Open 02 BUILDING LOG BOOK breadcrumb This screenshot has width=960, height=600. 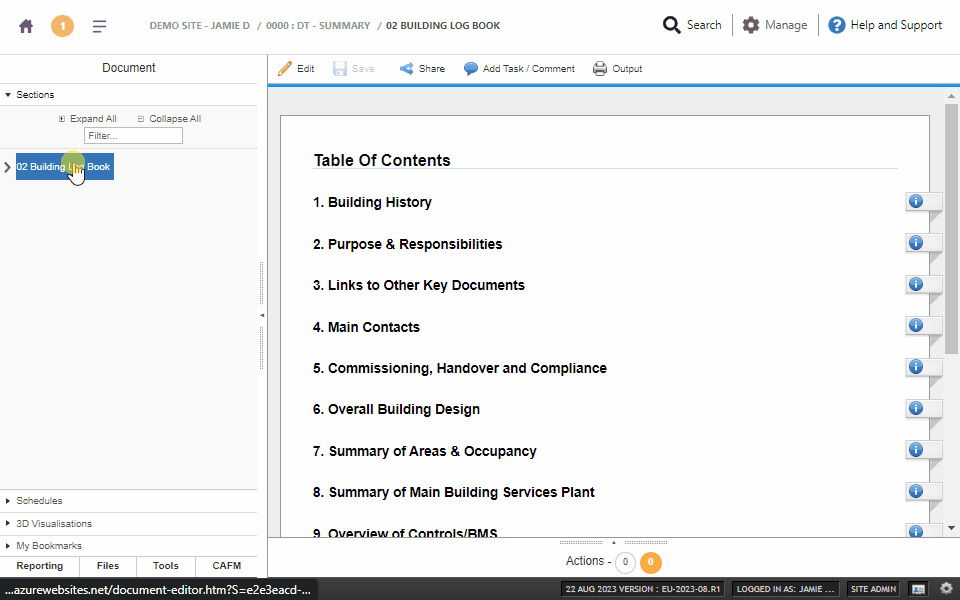443,26
